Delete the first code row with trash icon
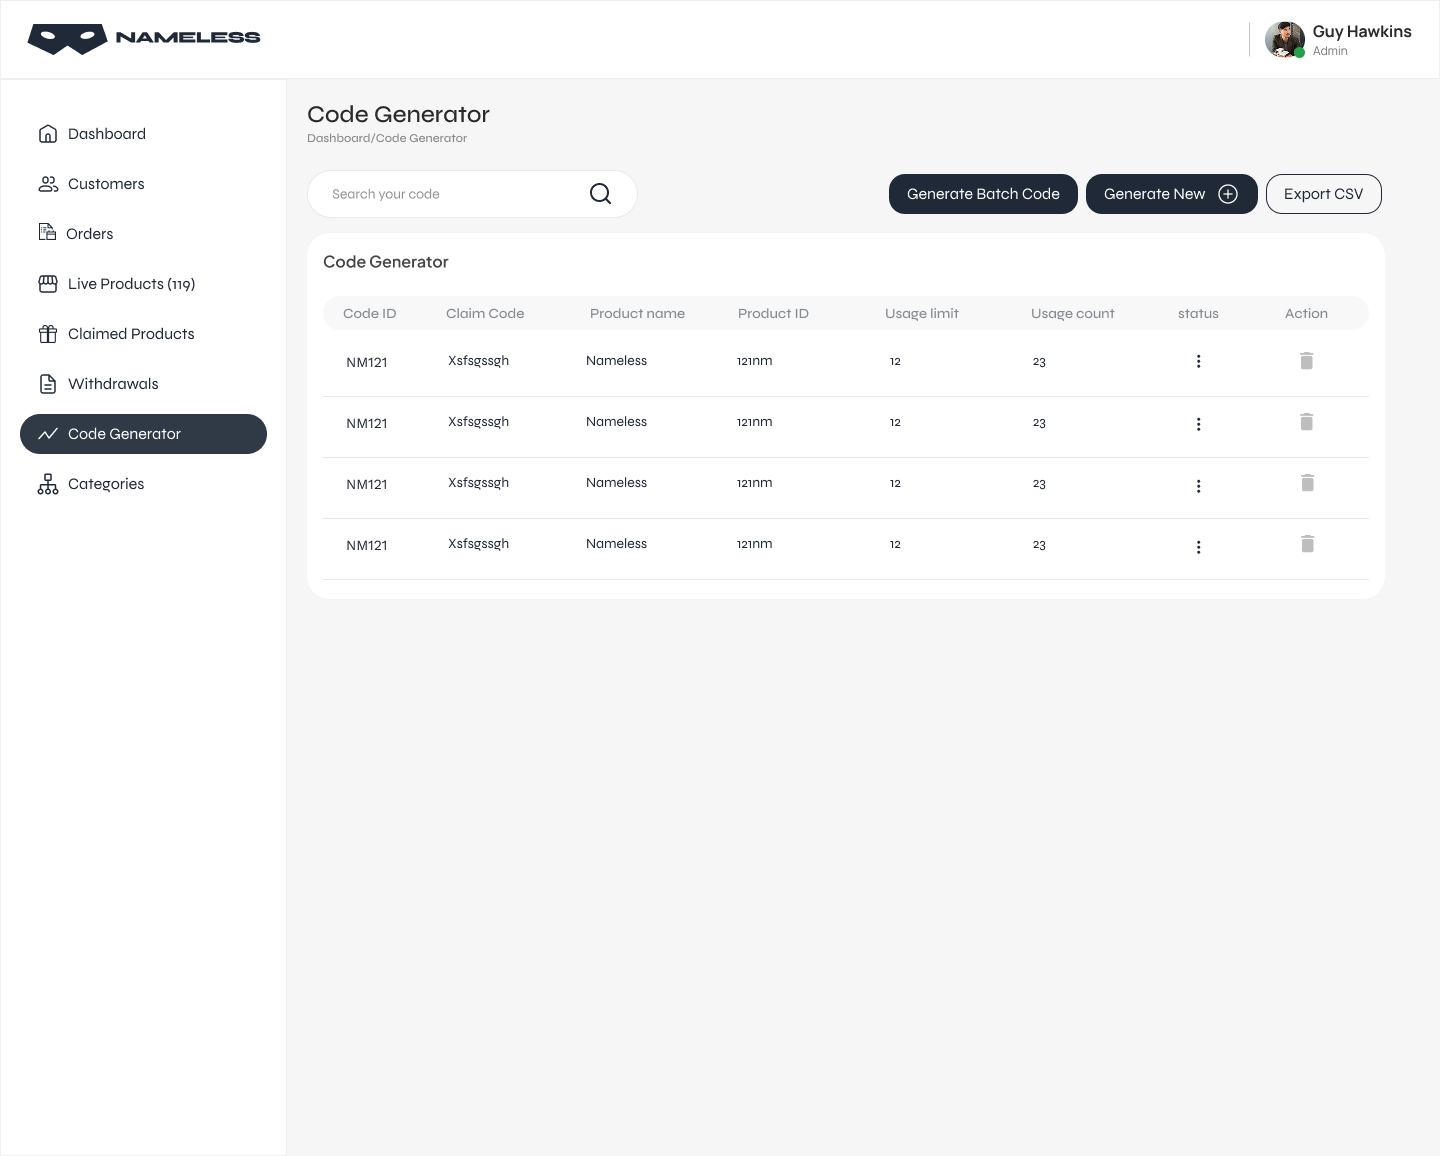This screenshot has height=1156, width=1440. point(1306,361)
